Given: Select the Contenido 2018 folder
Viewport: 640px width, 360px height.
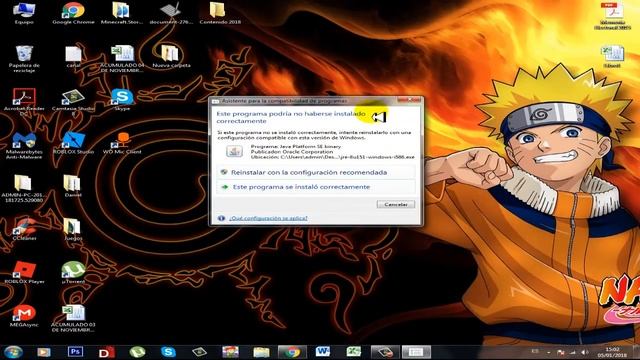Looking at the screenshot, I should [220, 13].
